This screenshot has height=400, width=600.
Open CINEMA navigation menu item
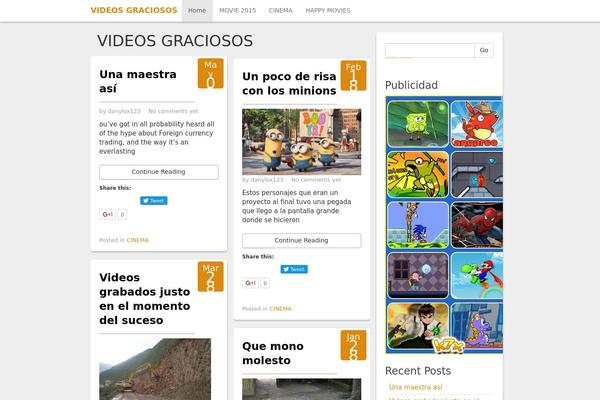click(280, 10)
